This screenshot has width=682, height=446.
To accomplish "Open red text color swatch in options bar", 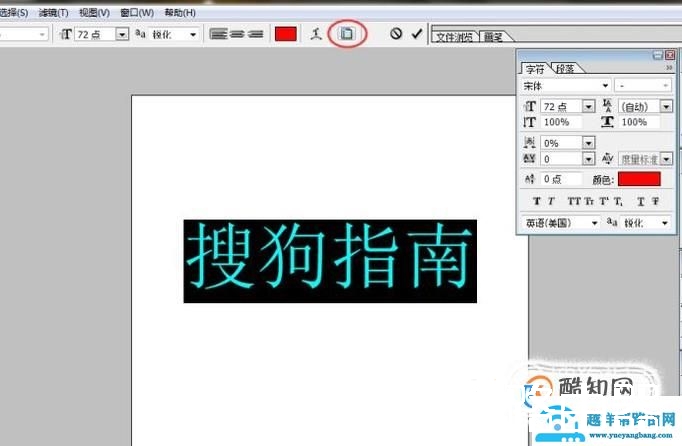I will tap(286, 34).
